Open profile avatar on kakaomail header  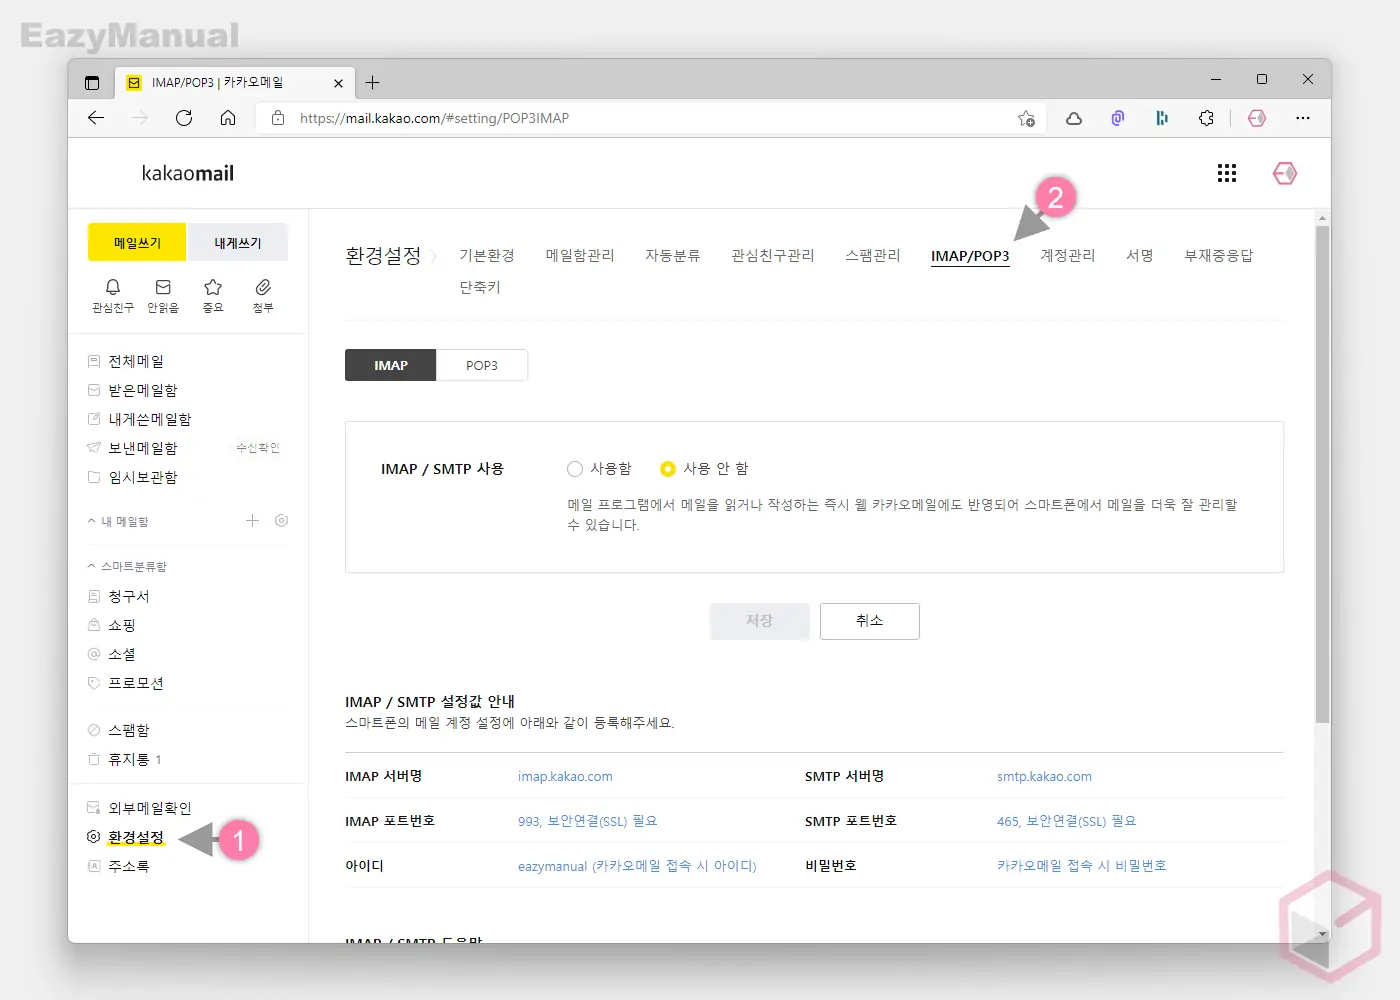[x=1285, y=173]
